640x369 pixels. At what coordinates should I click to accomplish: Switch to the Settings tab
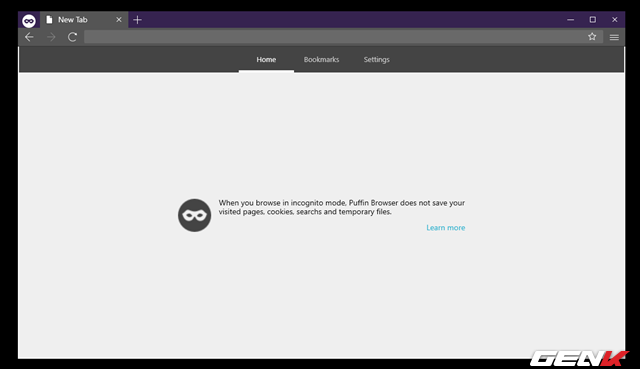click(376, 60)
